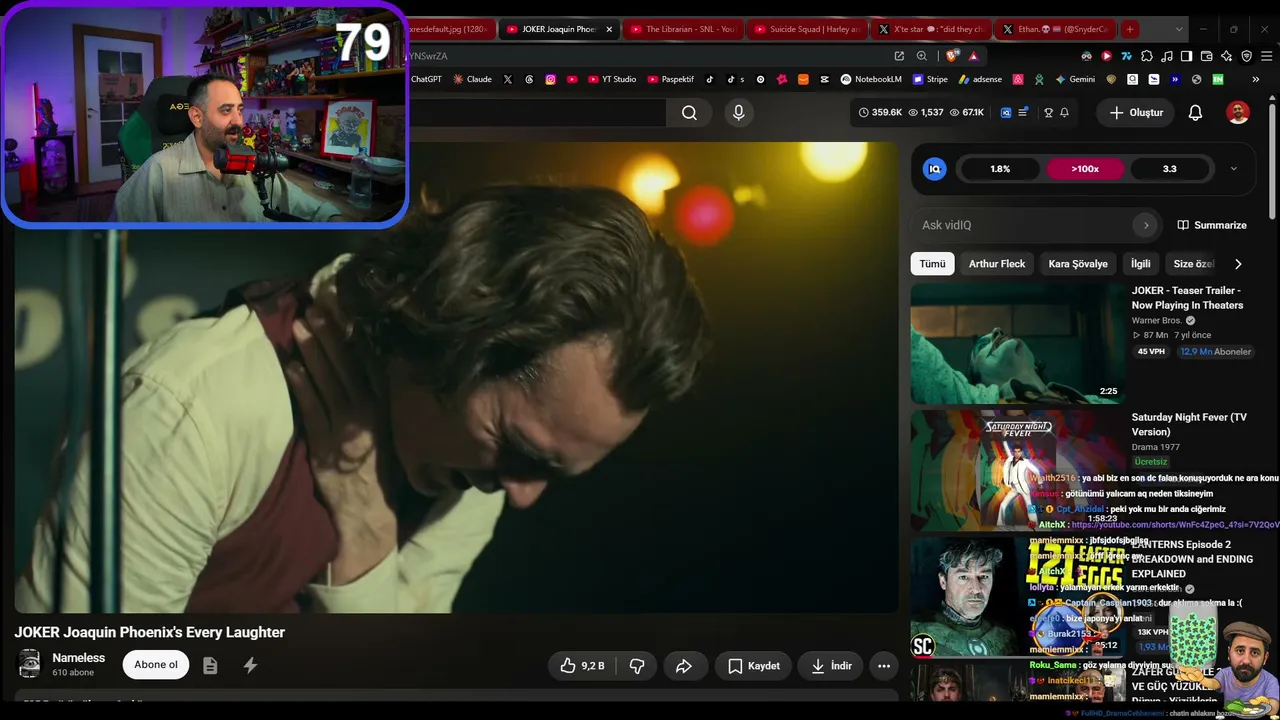
Task: Click the 45 VPH badge
Action: (x=1151, y=352)
